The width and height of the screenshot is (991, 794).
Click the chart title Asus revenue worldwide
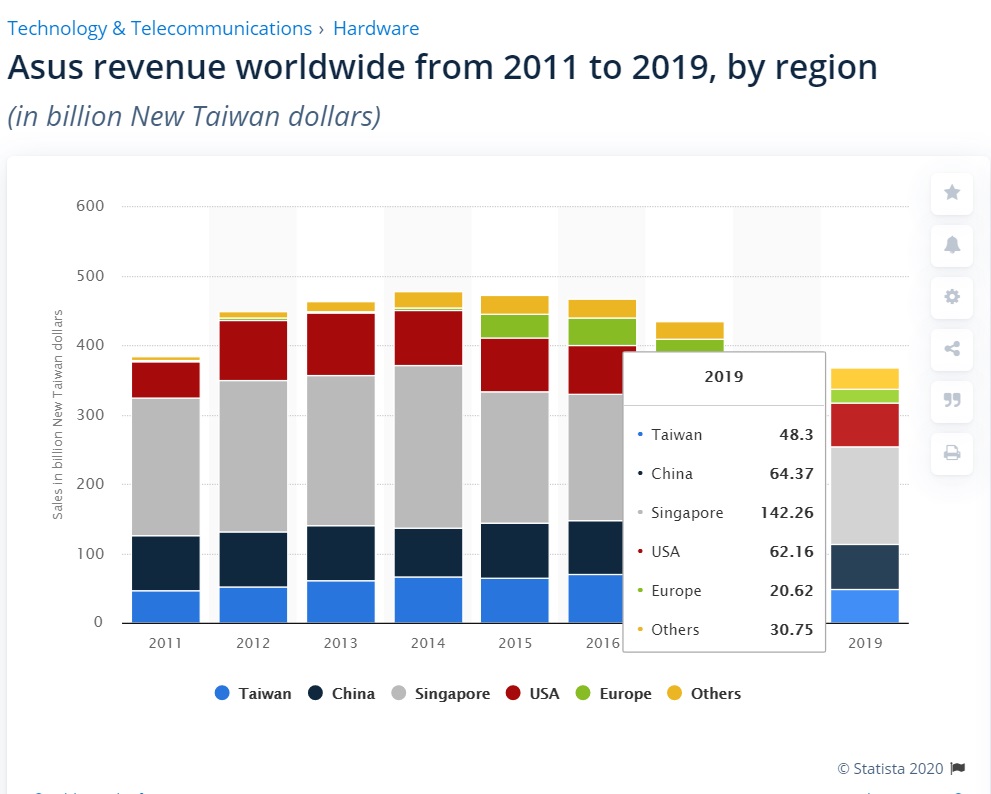442,68
